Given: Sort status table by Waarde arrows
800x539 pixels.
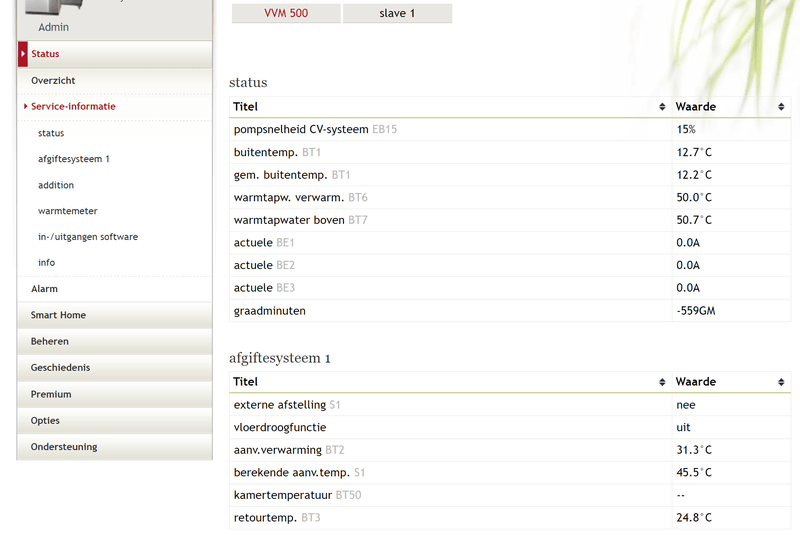Looking at the screenshot, I should [781, 107].
